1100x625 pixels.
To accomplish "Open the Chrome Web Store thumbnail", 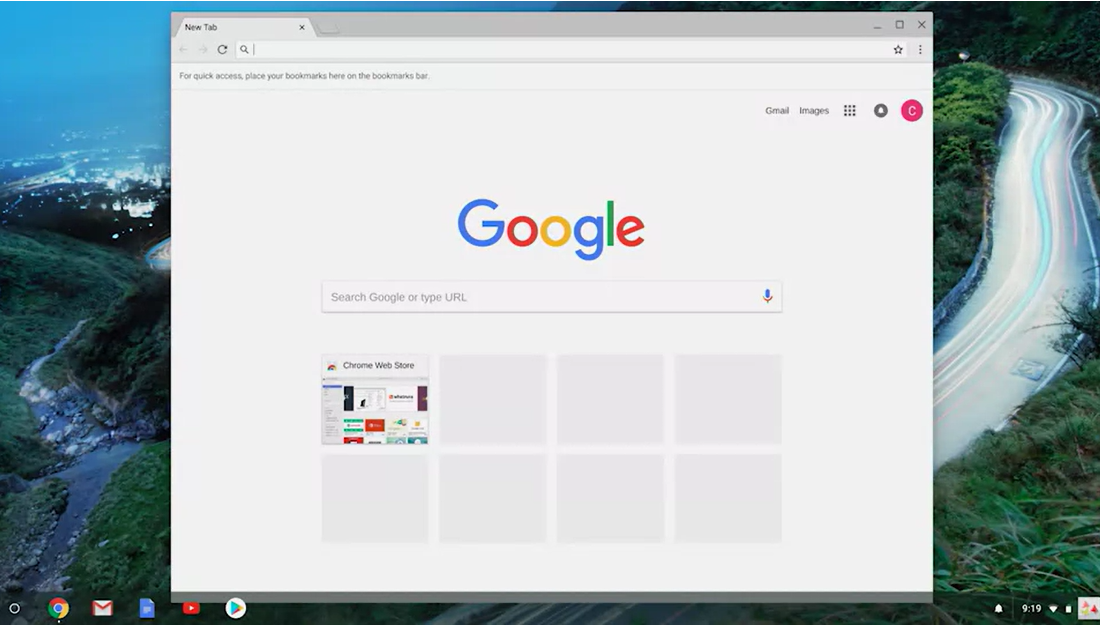I will coord(375,399).
